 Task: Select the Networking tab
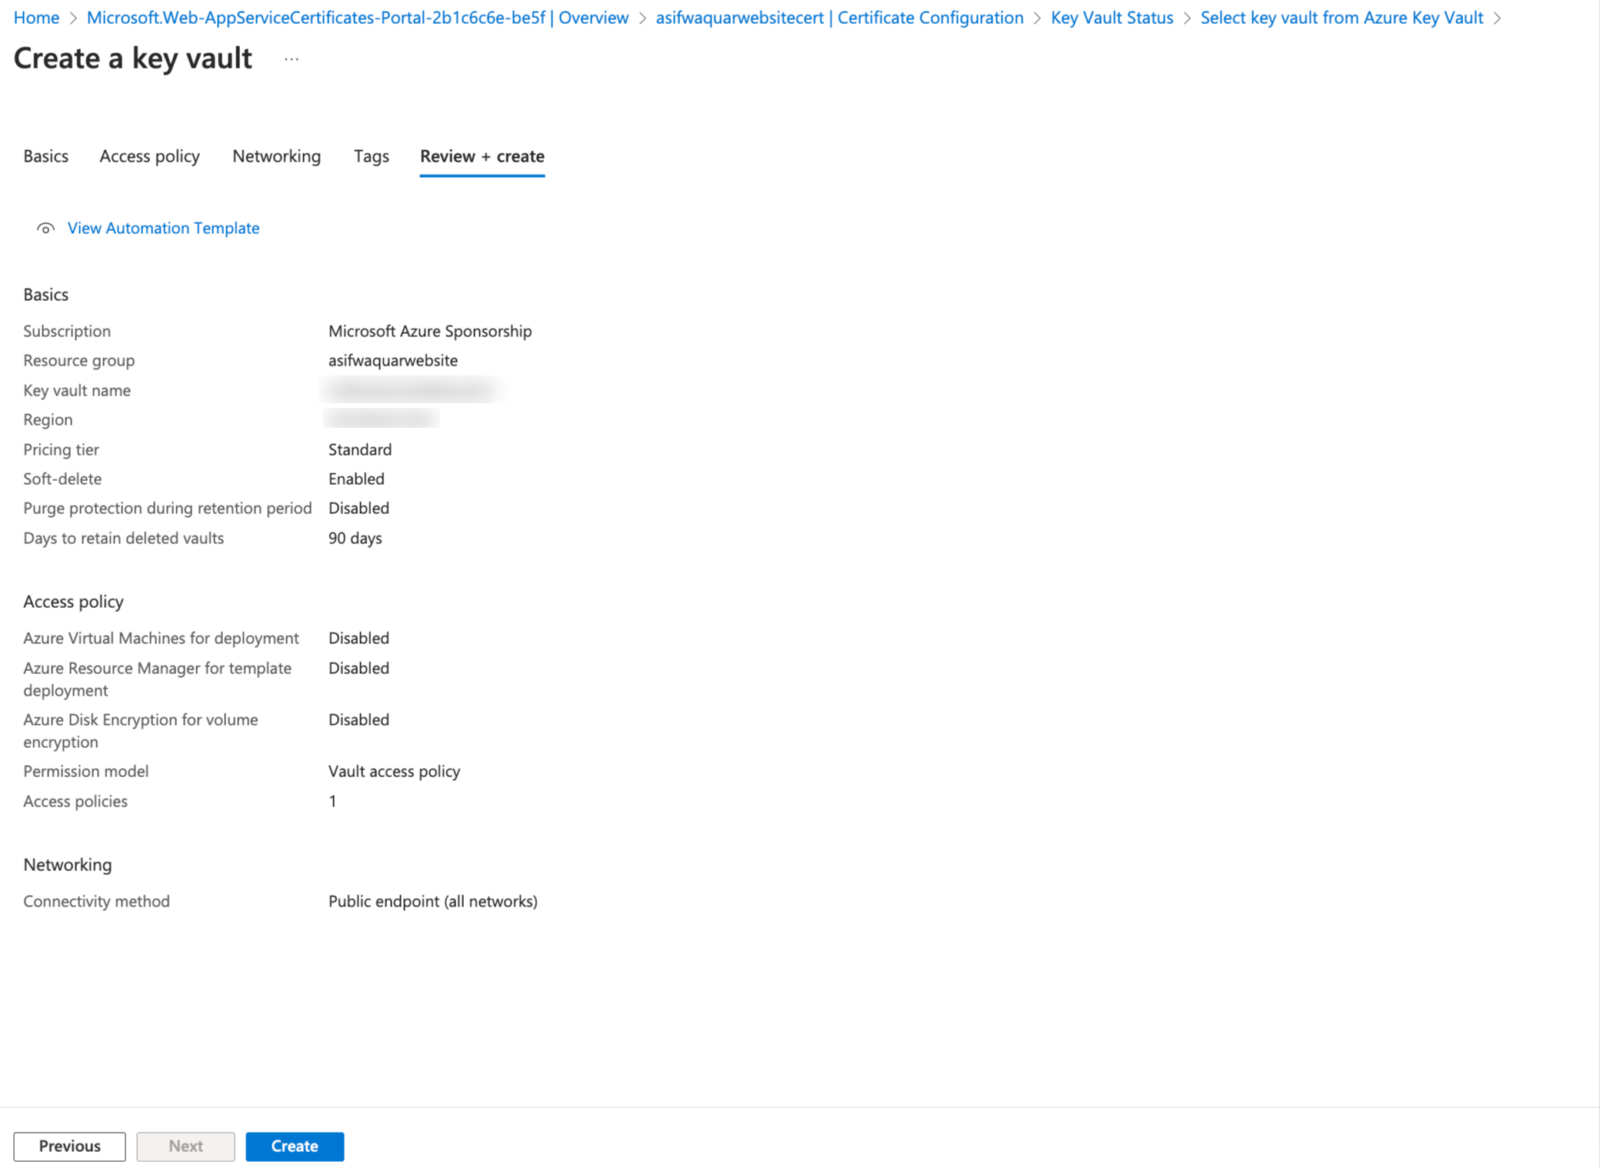coord(276,156)
